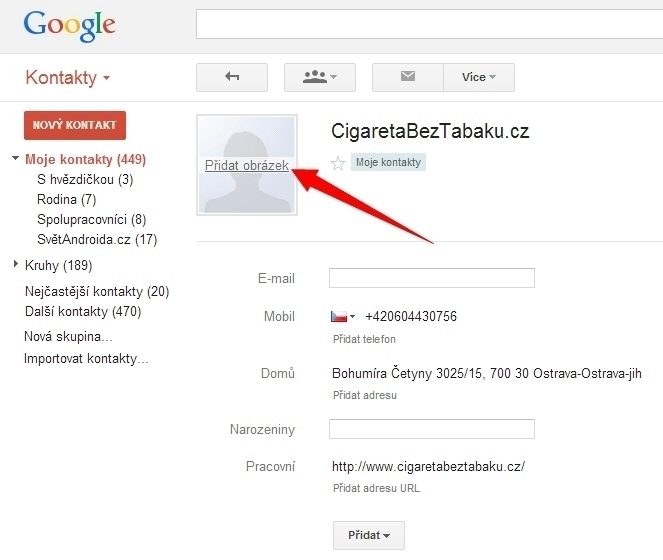Toggle the star next to contact name
663x560 pixels.
[x=338, y=163]
